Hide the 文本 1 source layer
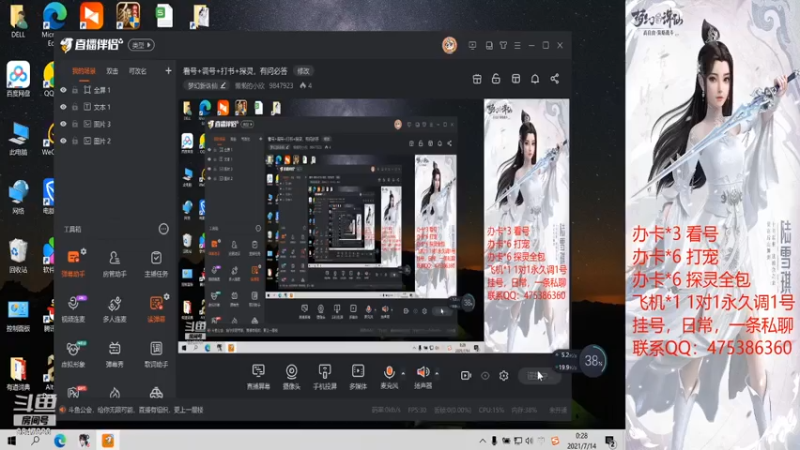Viewport: 800px width, 450px height. click(63, 107)
